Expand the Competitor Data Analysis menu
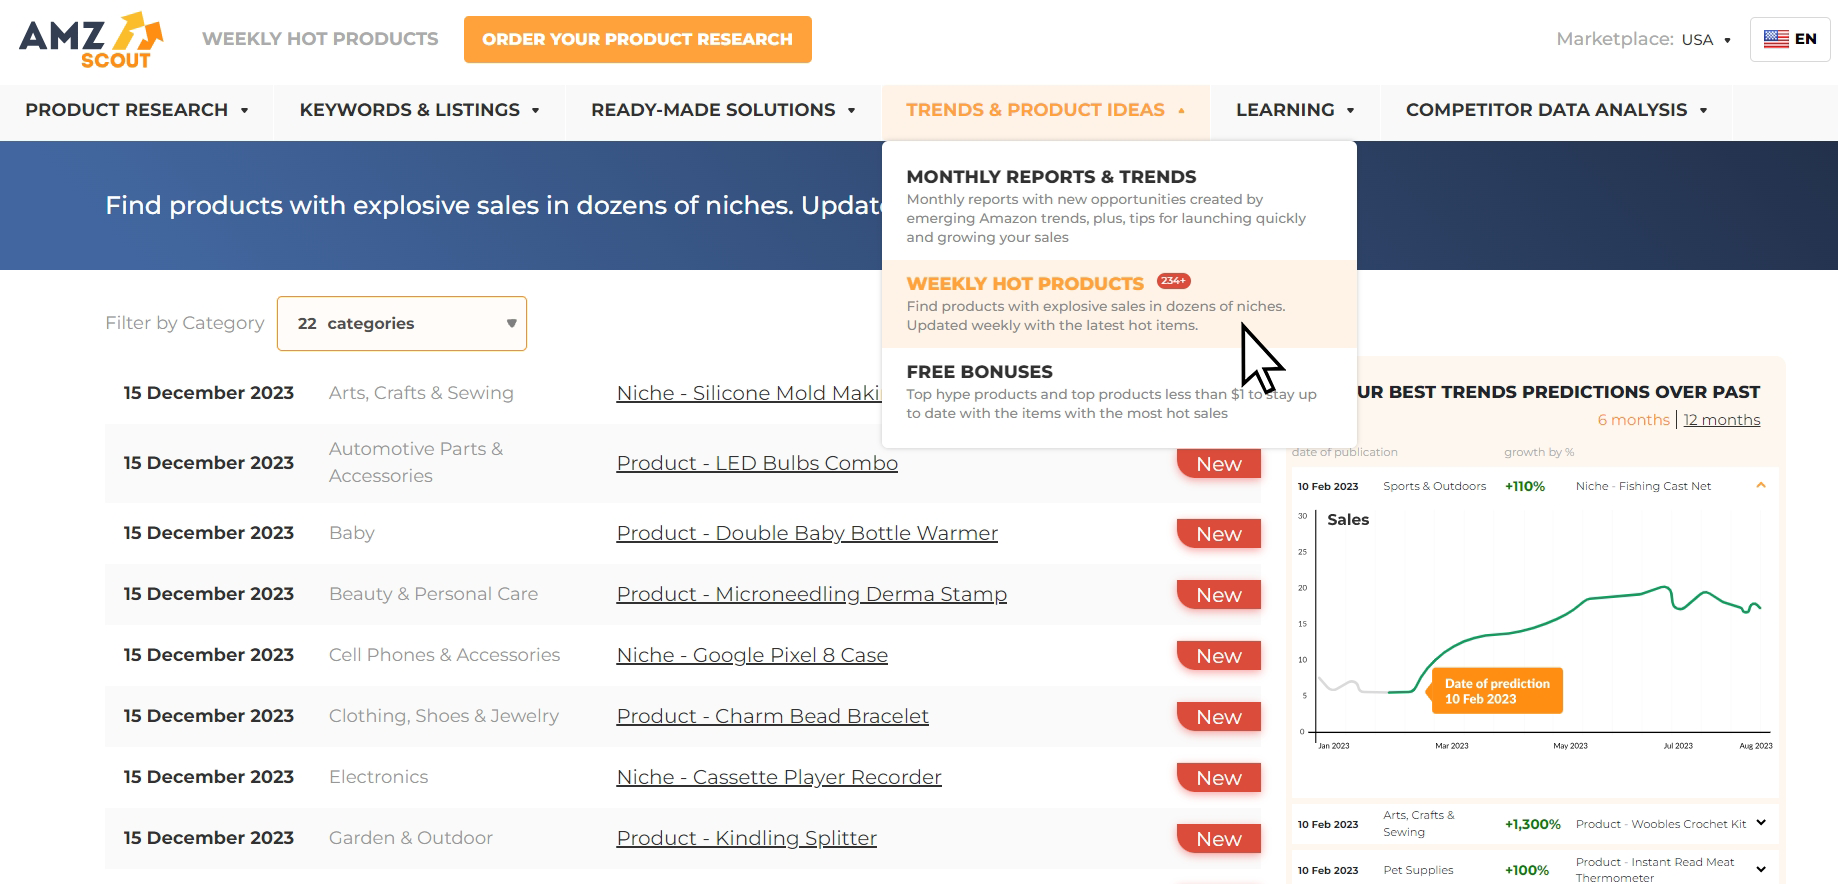This screenshot has height=884, width=1838. click(x=1556, y=110)
